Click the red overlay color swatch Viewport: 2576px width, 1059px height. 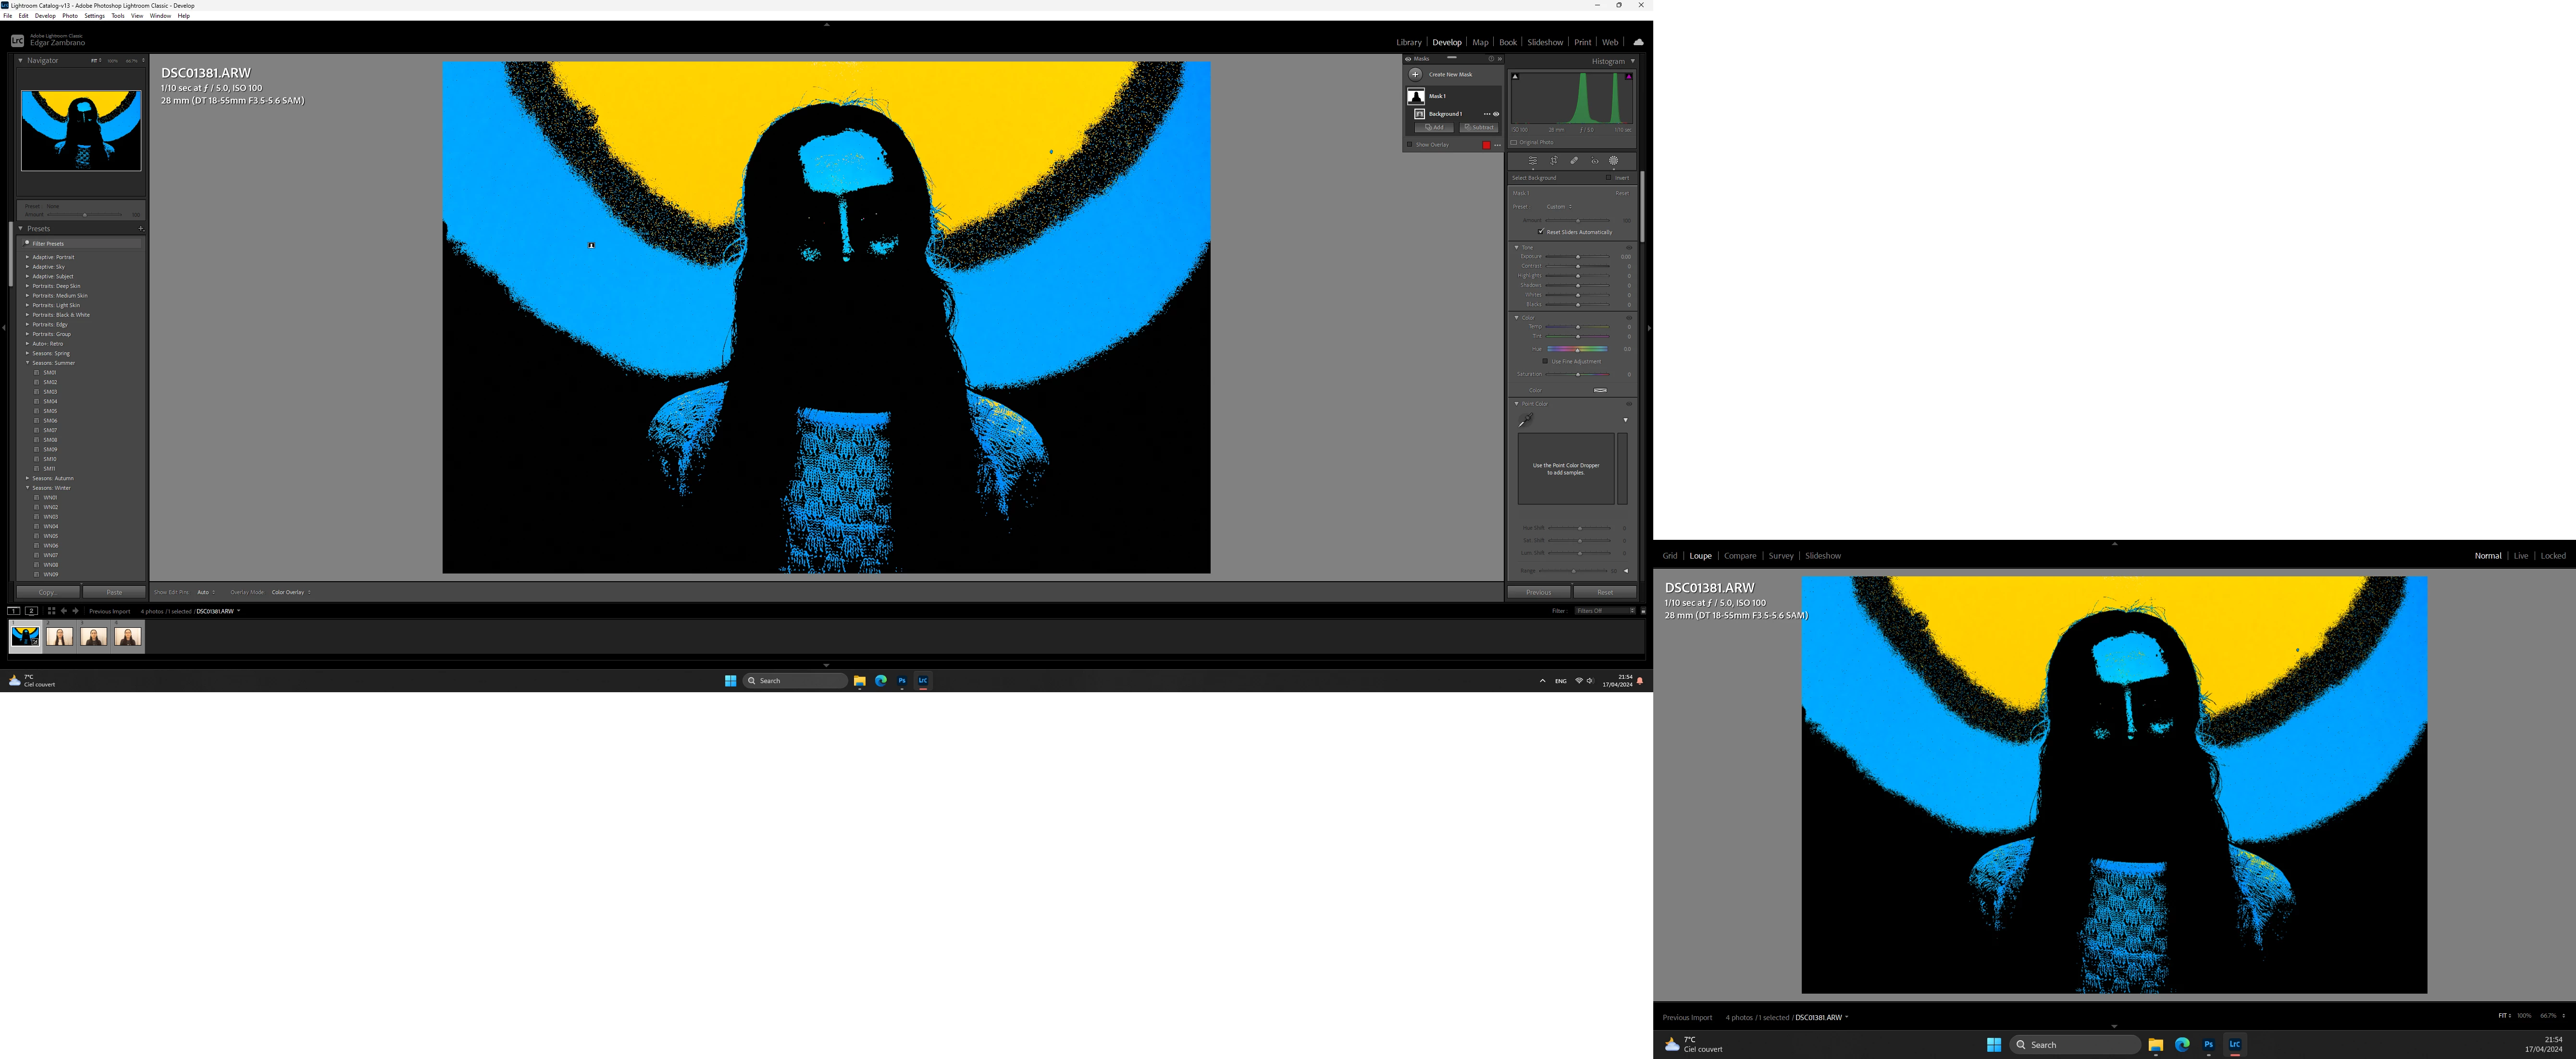(1486, 145)
